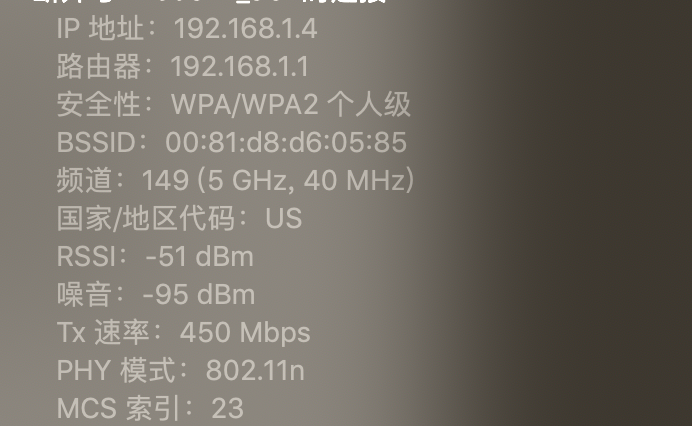Click the RSSI value -51 dBm

[x=199, y=256]
